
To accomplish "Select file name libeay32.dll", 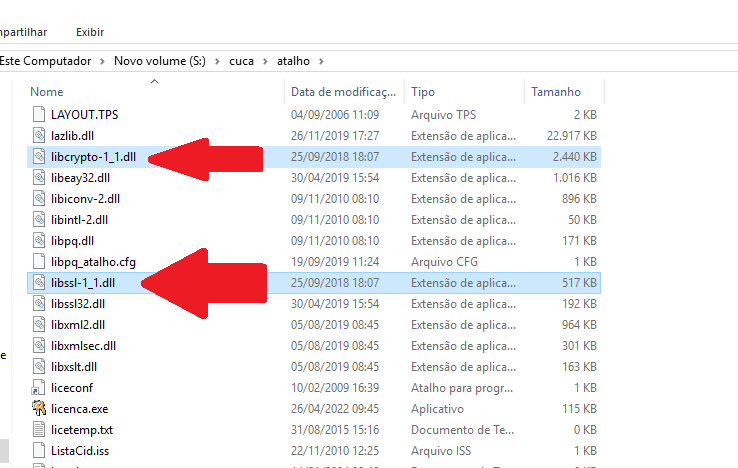I will pyautogui.click(x=80, y=178).
